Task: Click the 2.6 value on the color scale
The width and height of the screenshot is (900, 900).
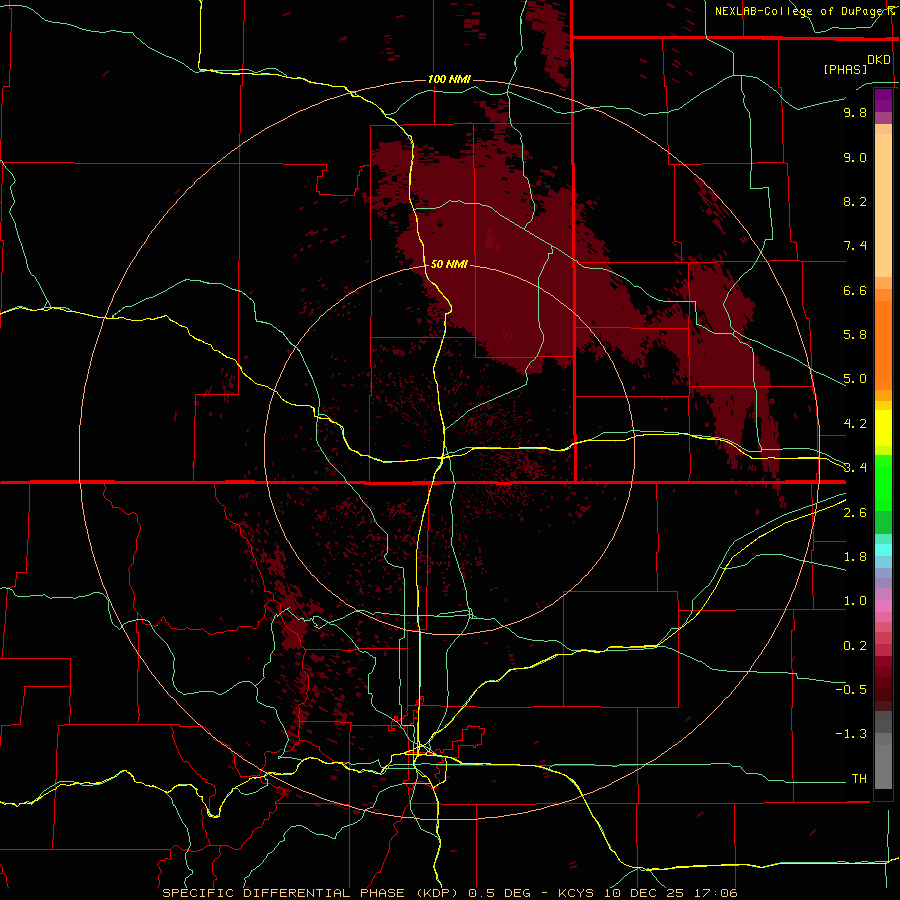Action: (x=855, y=513)
